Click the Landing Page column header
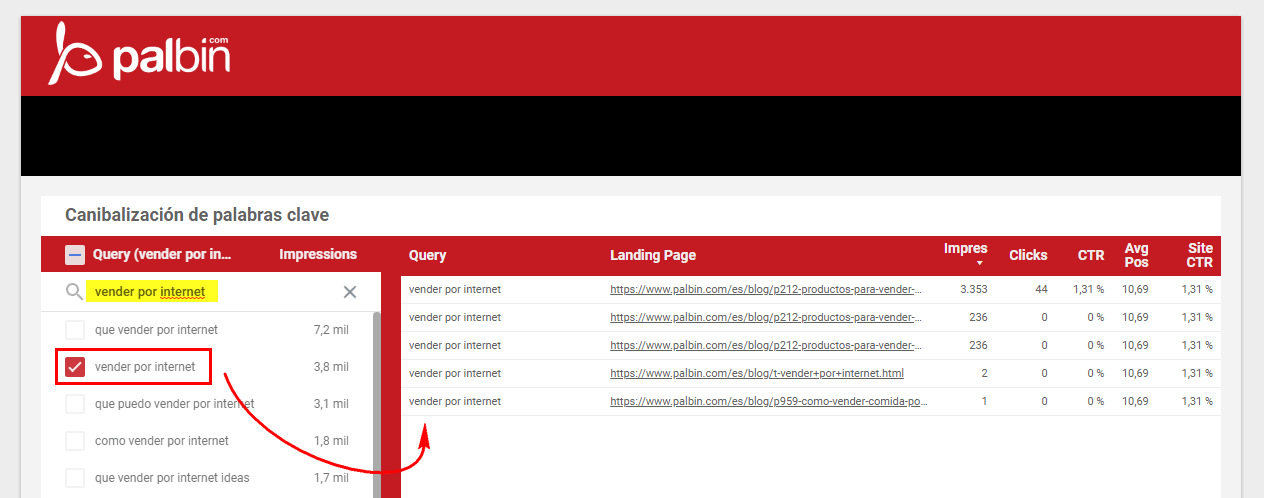 653,255
